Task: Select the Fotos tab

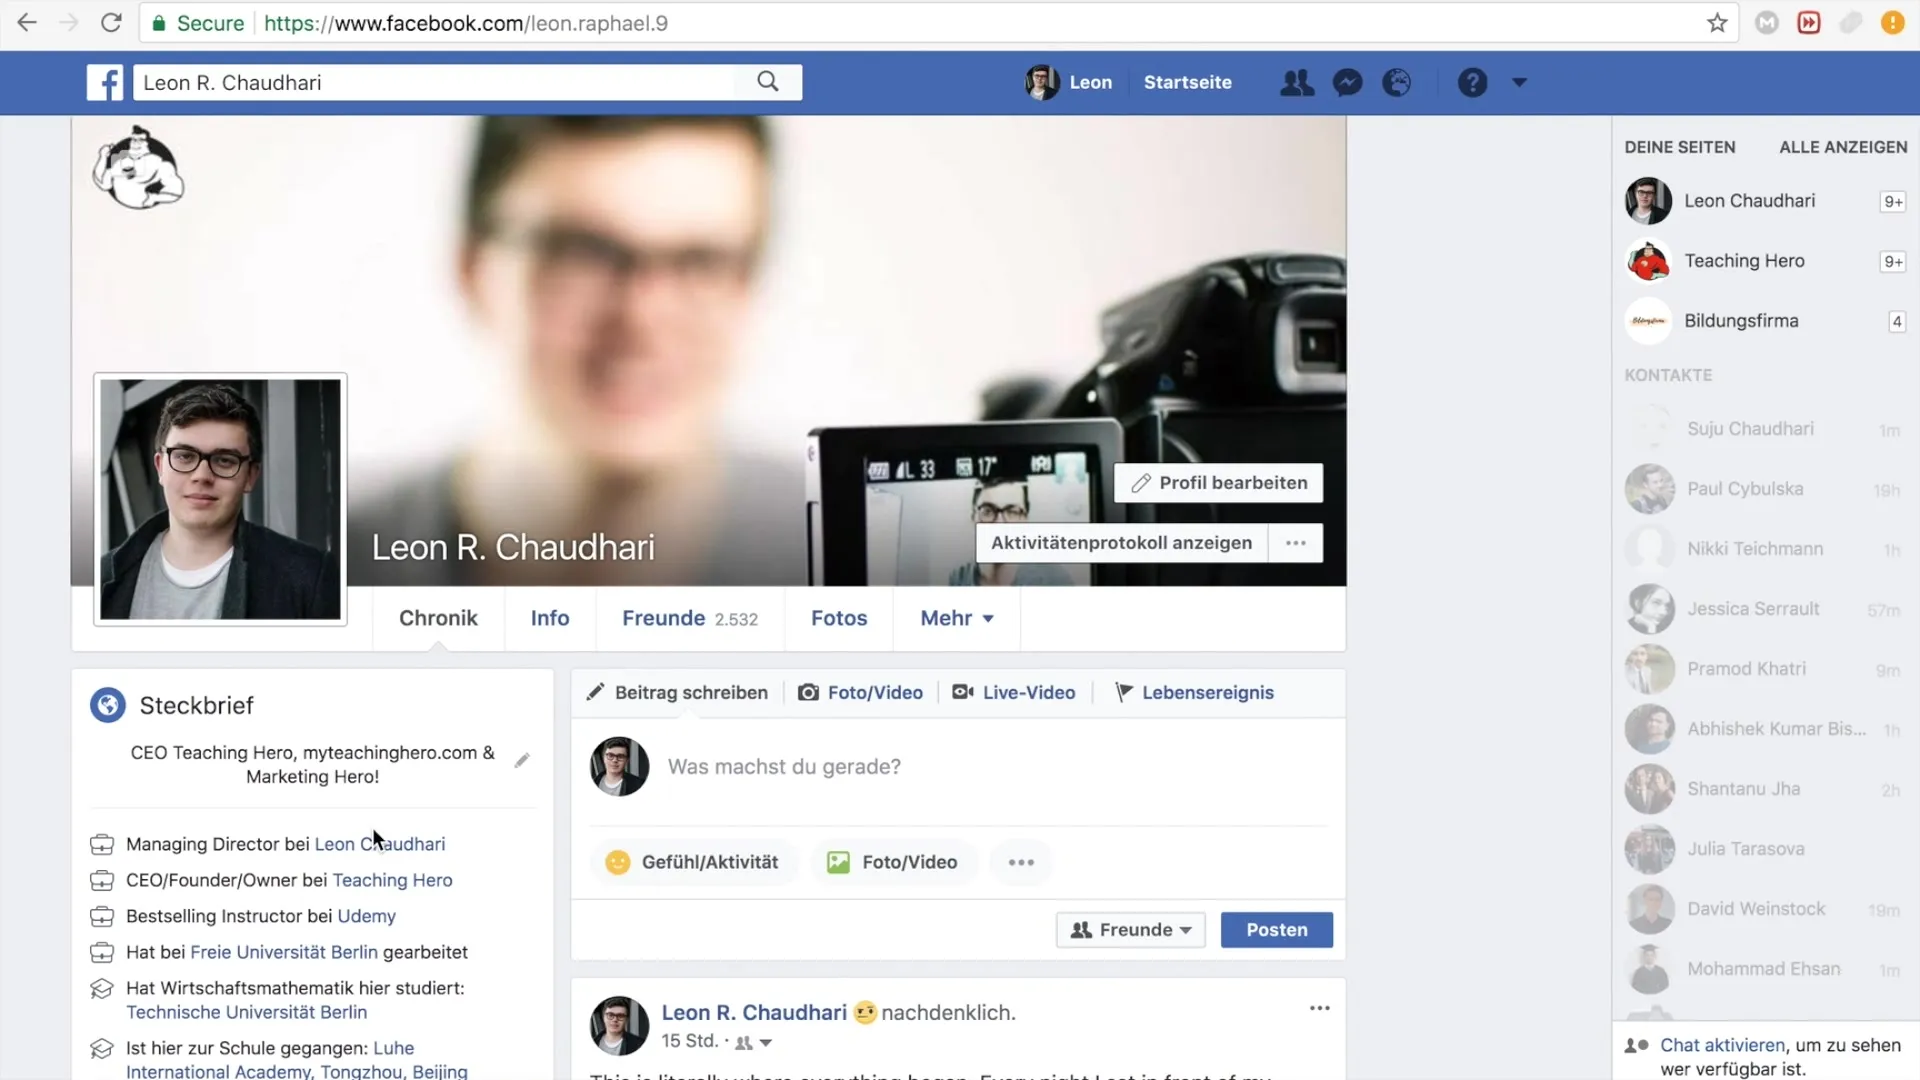Action: (839, 617)
